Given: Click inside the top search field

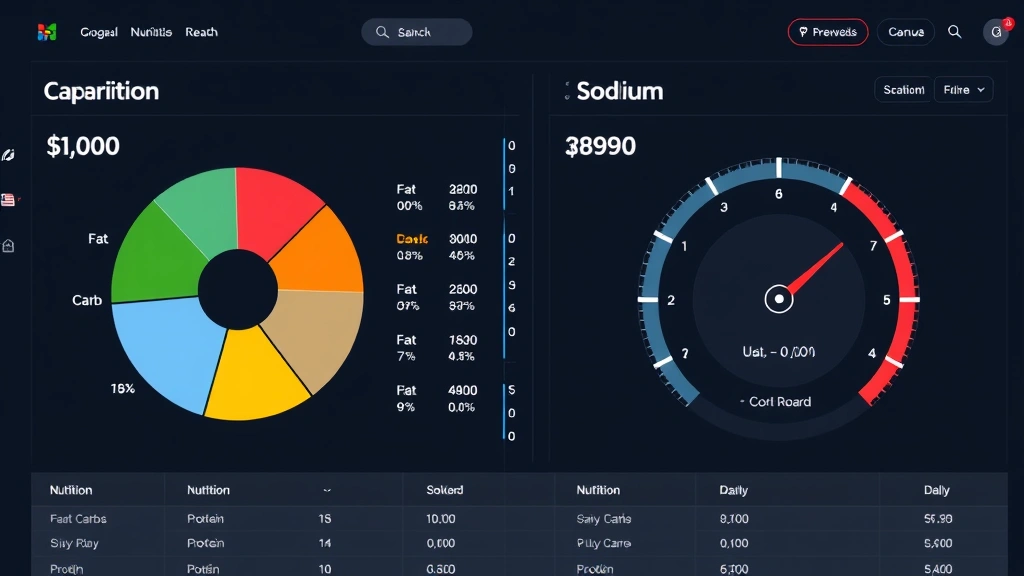Looking at the screenshot, I should coord(425,31).
